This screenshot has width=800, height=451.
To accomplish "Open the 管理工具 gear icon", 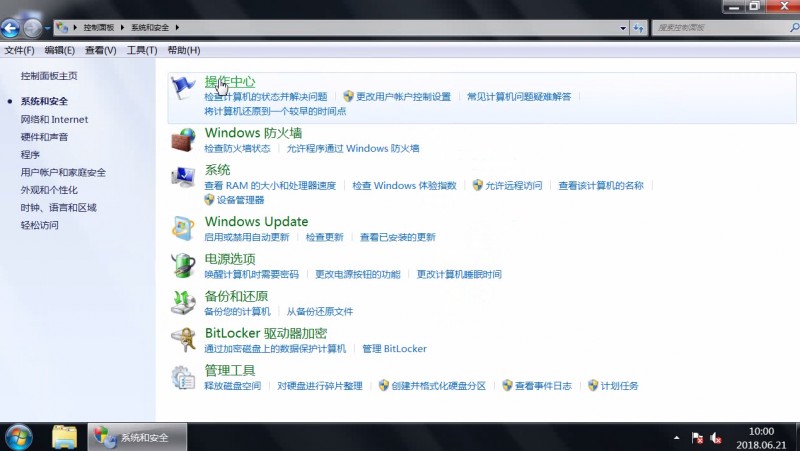I will click(183, 378).
